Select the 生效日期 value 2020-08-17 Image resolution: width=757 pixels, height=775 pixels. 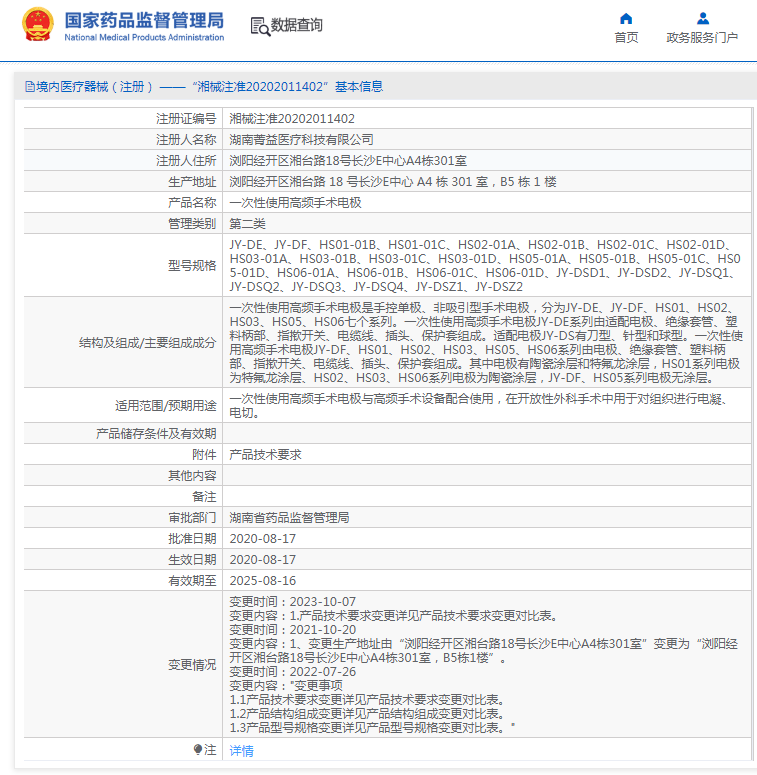coord(262,560)
